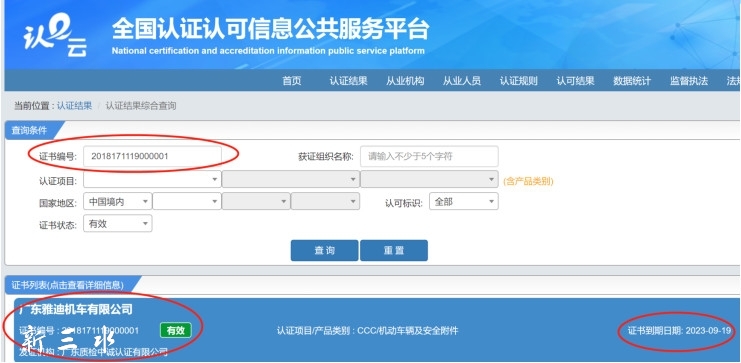Click the 查询 search button
Viewport: 741px width, 363px height.
pyautogui.click(x=324, y=250)
